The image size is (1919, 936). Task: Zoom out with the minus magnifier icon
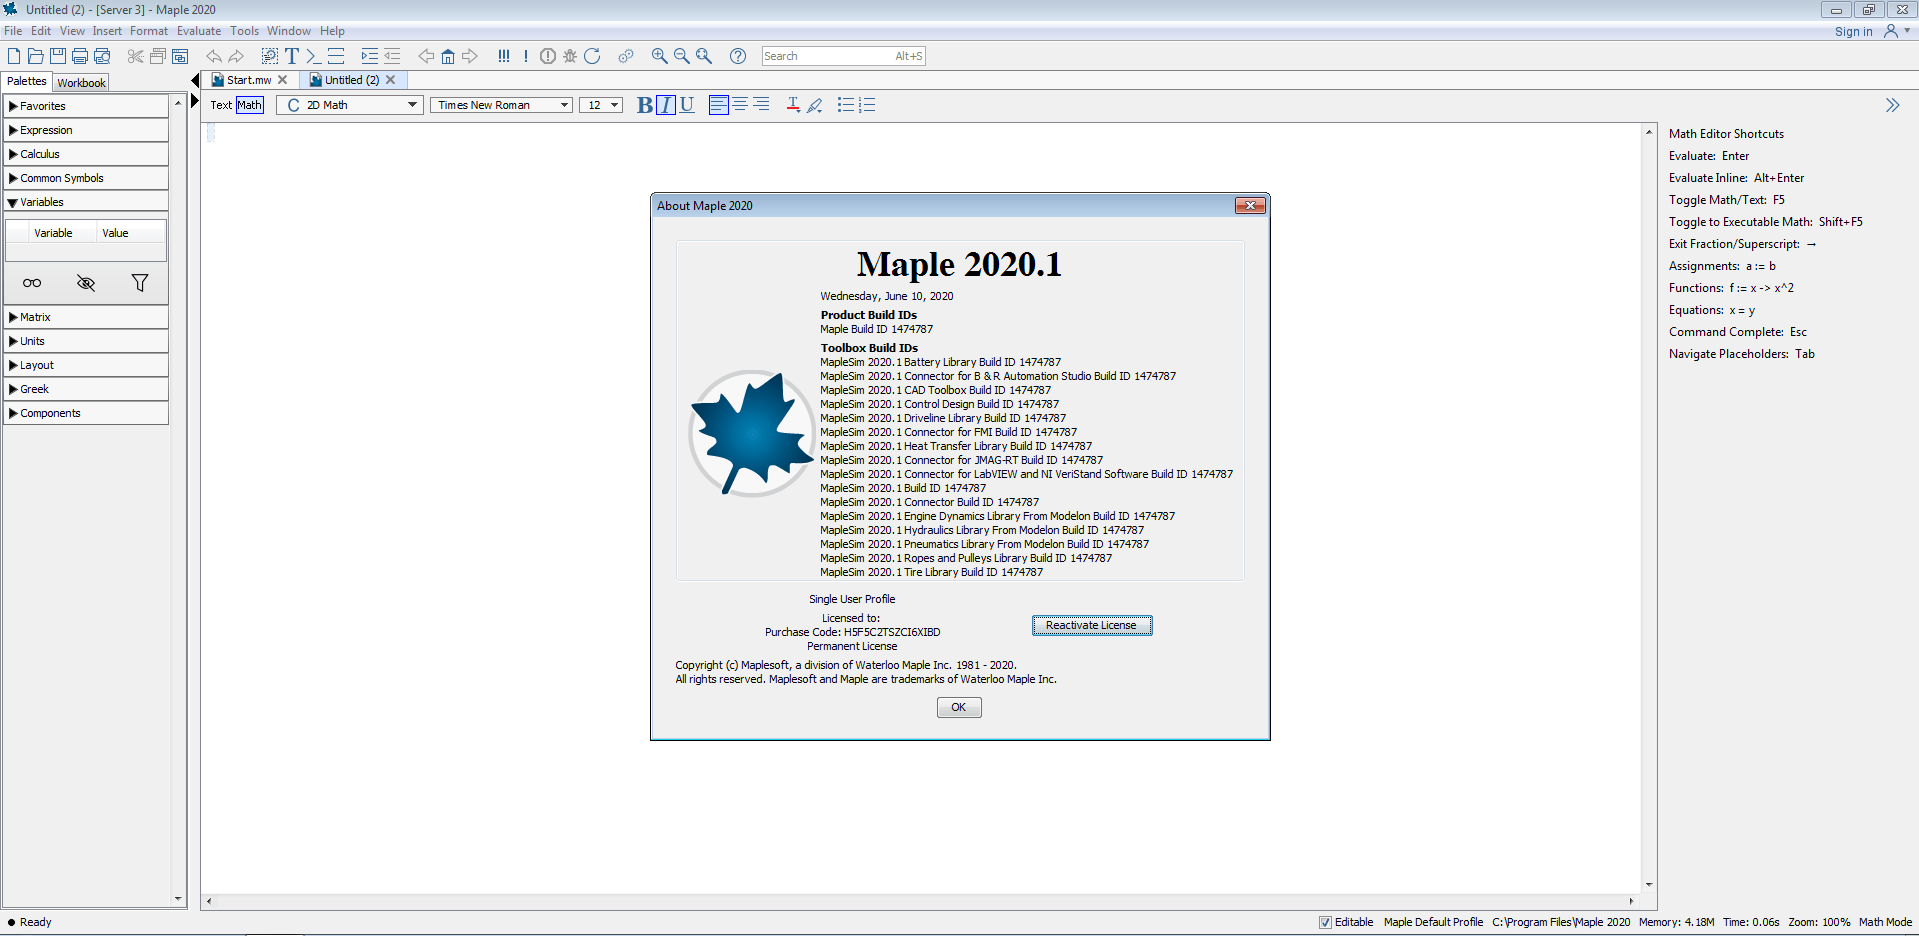click(682, 56)
